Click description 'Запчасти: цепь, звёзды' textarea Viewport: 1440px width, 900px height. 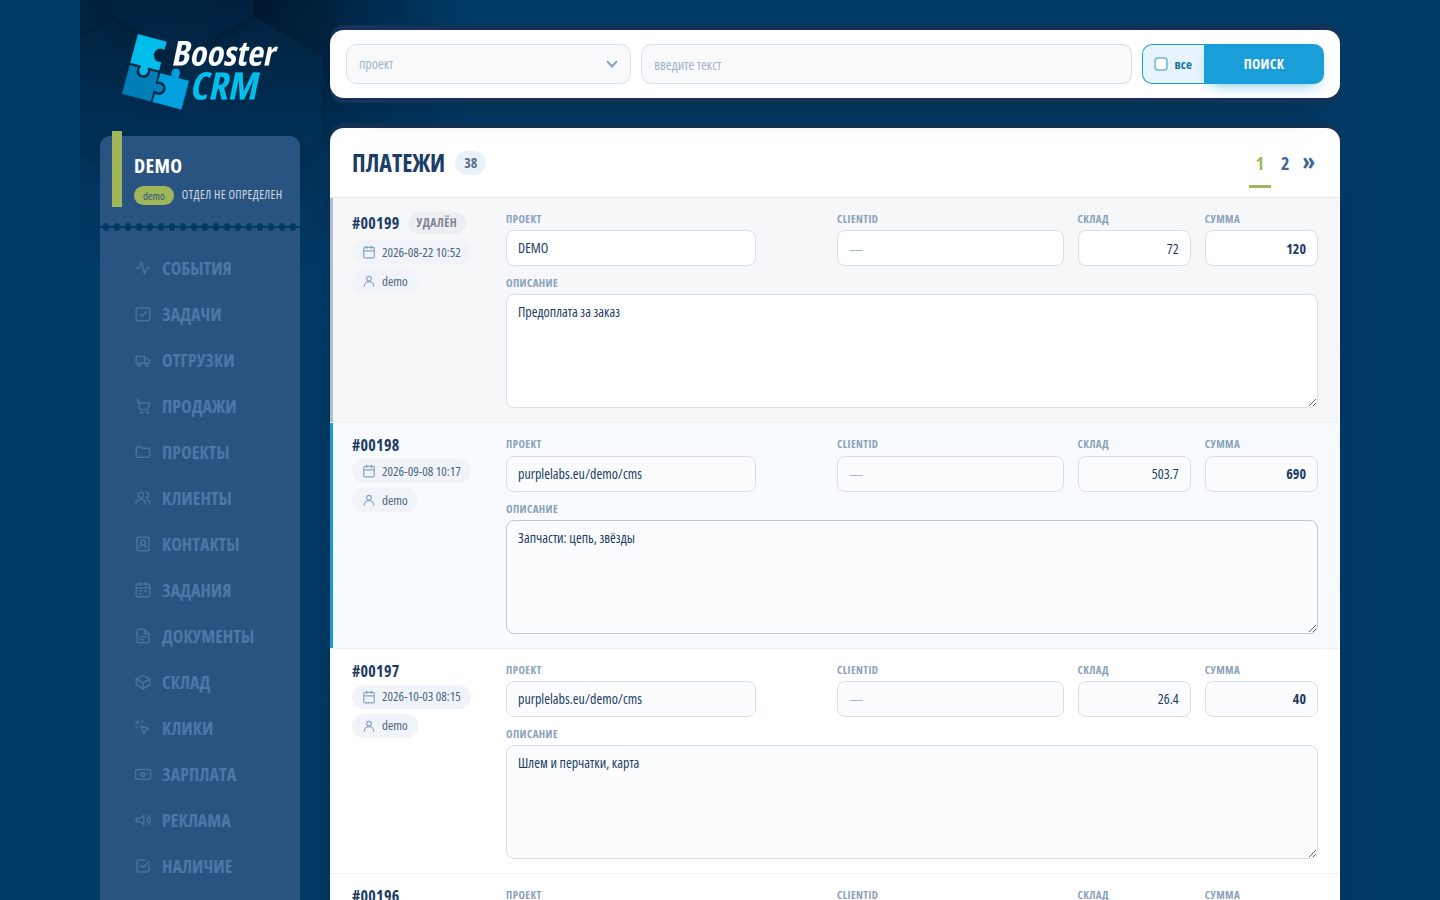(x=912, y=577)
